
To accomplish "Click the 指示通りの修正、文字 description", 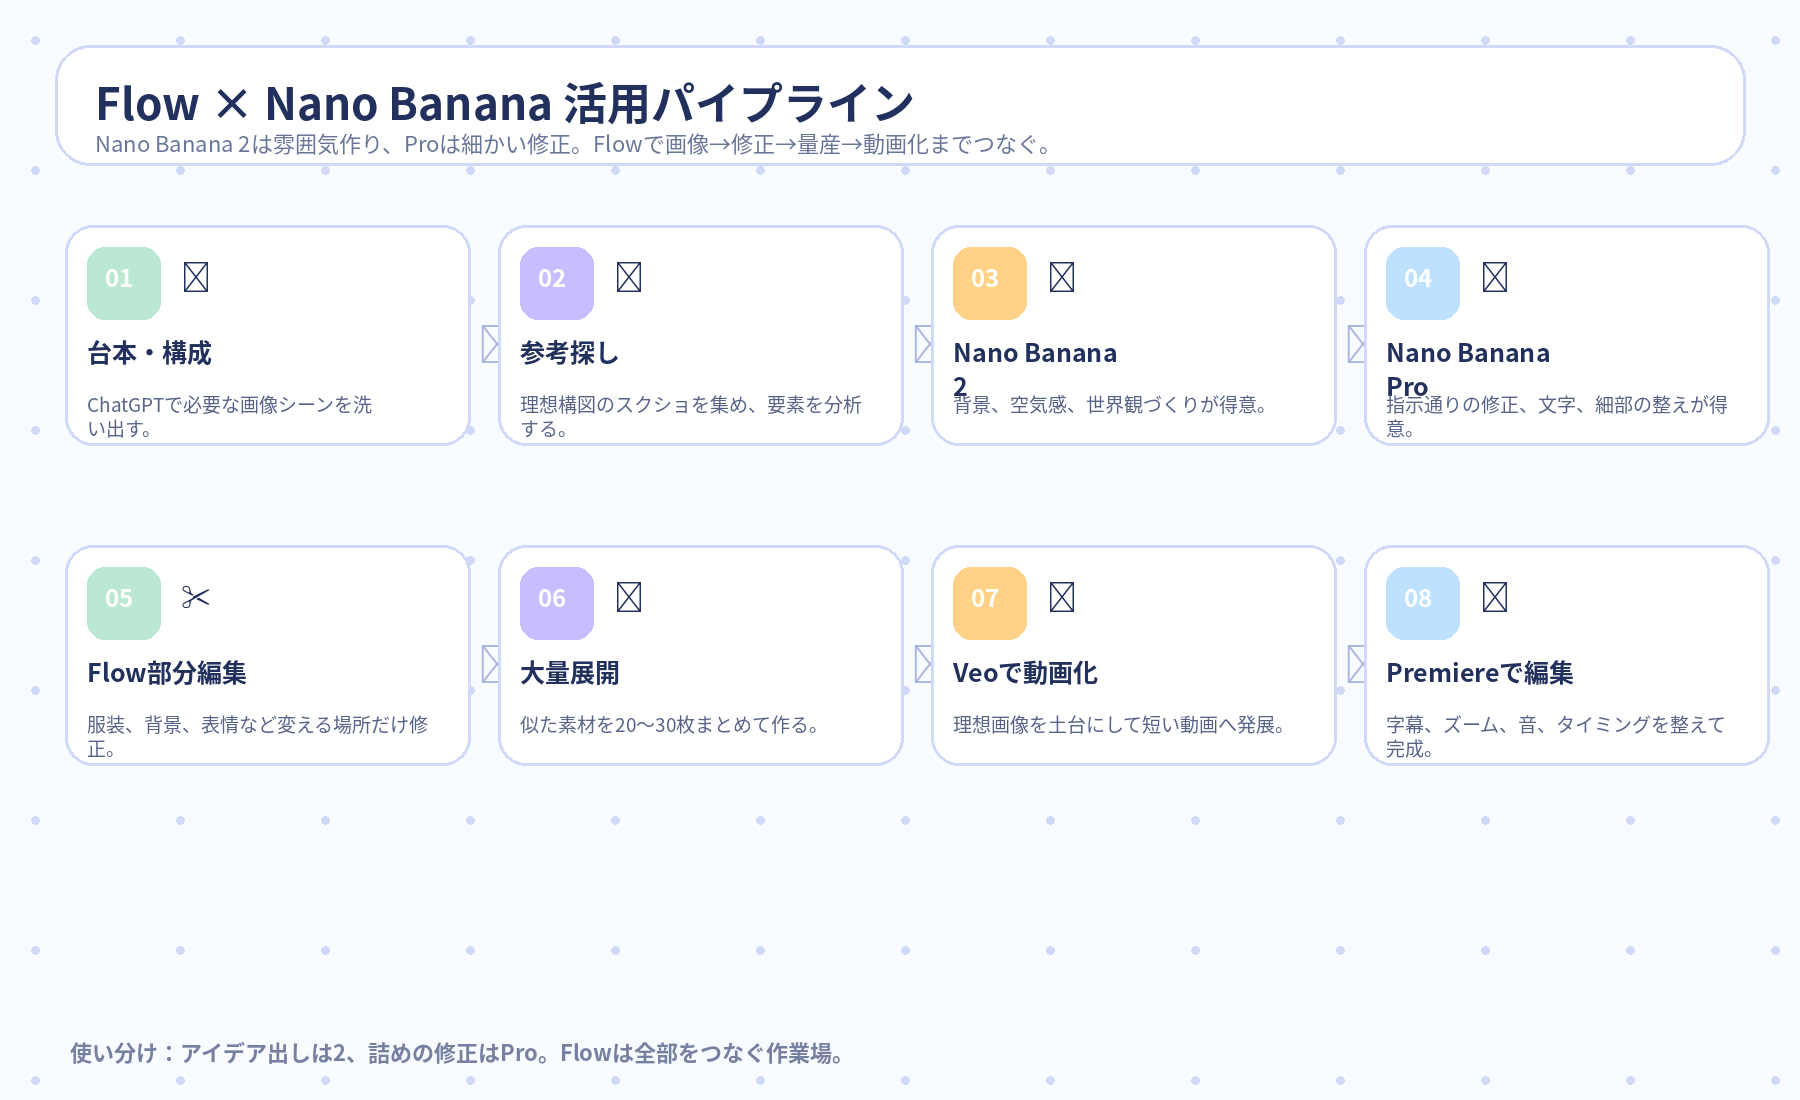I will [x=1557, y=417].
